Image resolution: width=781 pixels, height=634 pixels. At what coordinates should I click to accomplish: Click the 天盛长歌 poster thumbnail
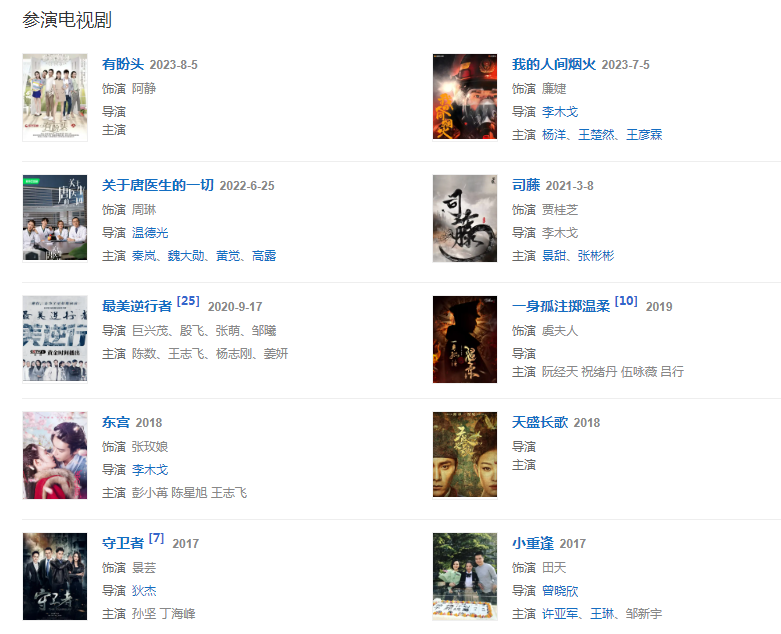click(x=465, y=454)
